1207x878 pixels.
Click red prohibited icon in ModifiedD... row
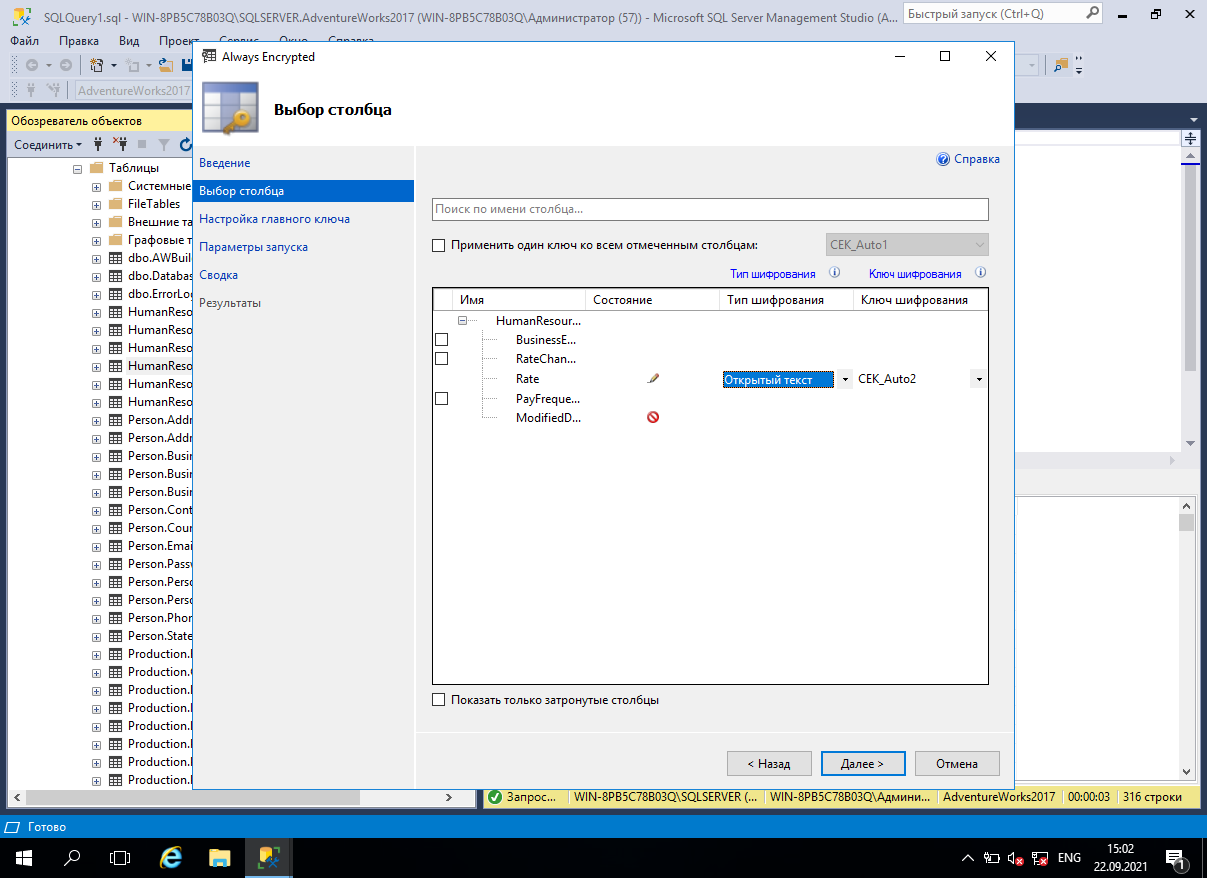point(653,417)
